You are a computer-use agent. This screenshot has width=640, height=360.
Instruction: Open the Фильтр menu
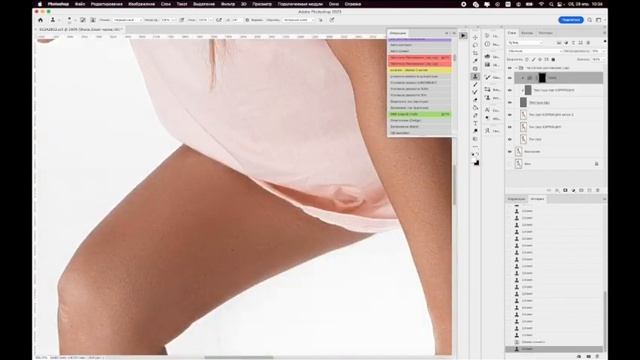pyautogui.click(x=228, y=4)
